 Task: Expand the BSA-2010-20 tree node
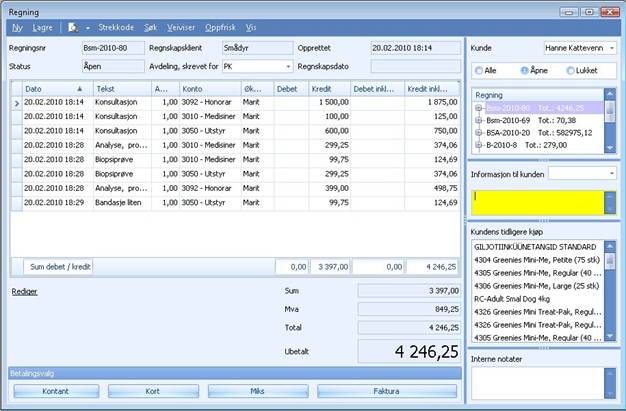[x=478, y=133]
